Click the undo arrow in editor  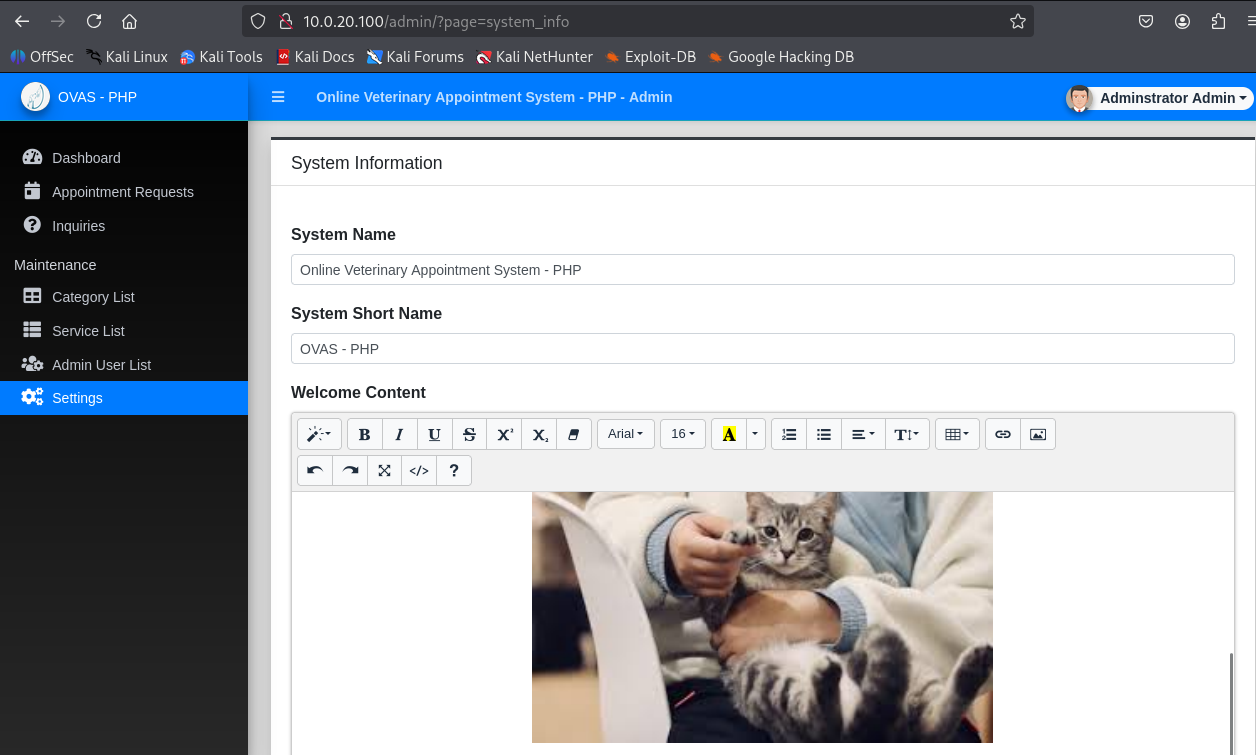pos(315,470)
